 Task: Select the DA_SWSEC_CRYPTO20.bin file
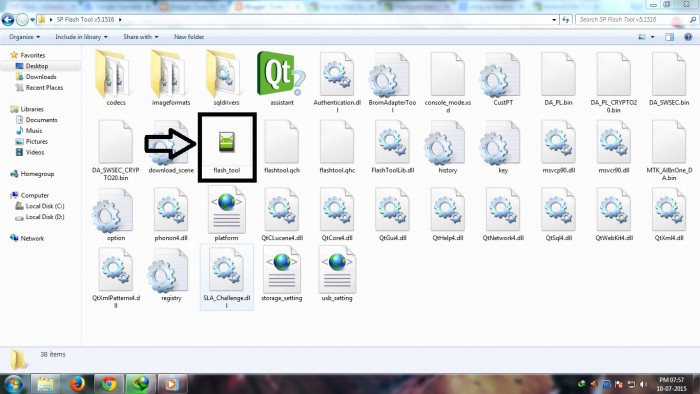click(116, 150)
